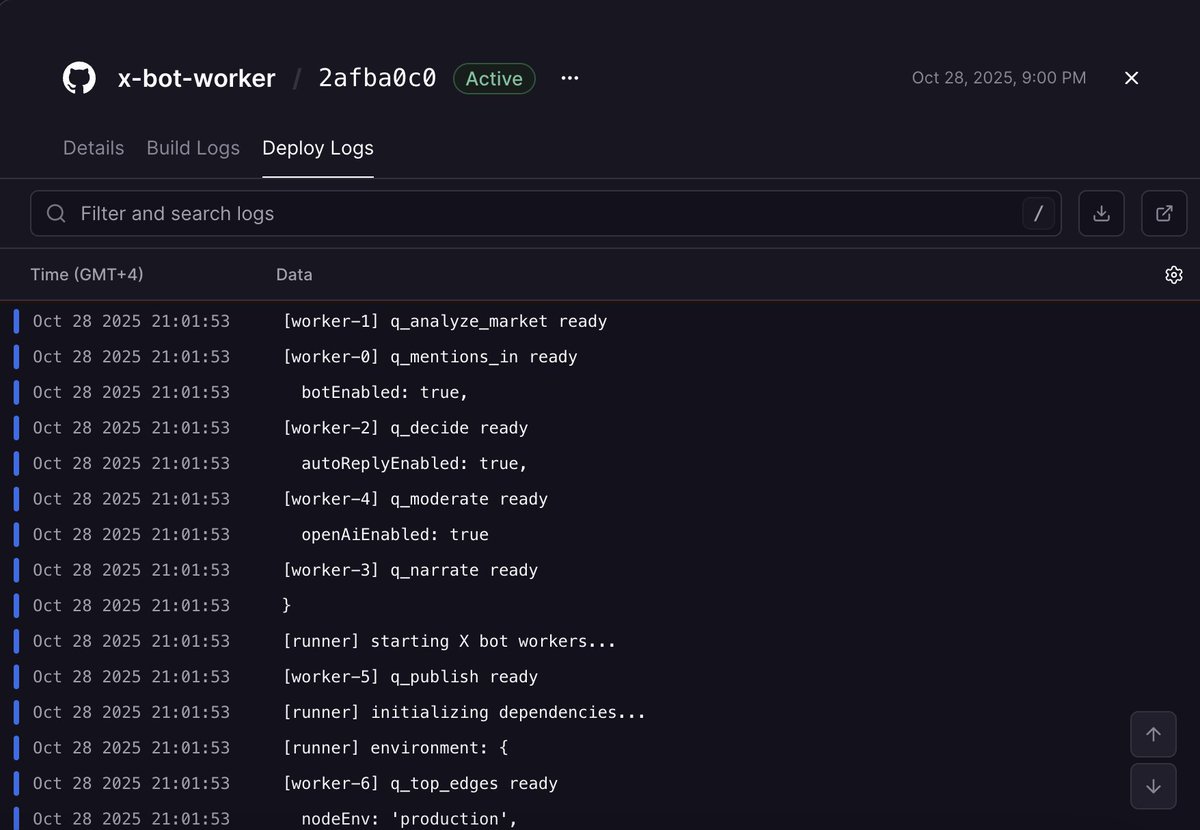Select the q_analyze_market ready log line

[600, 321]
